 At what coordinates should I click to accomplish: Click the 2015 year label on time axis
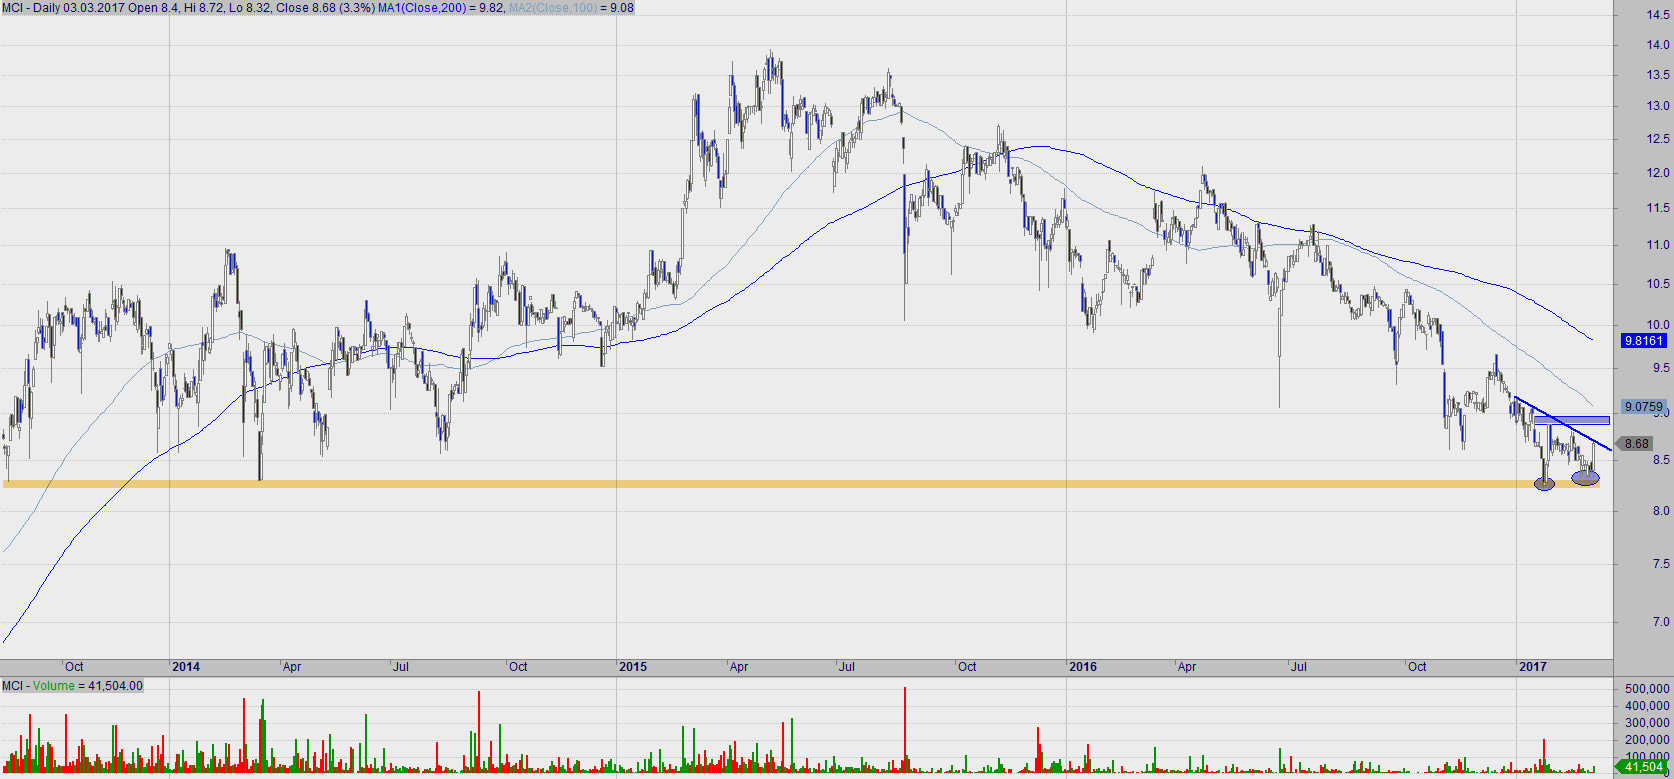tap(633, 667)
